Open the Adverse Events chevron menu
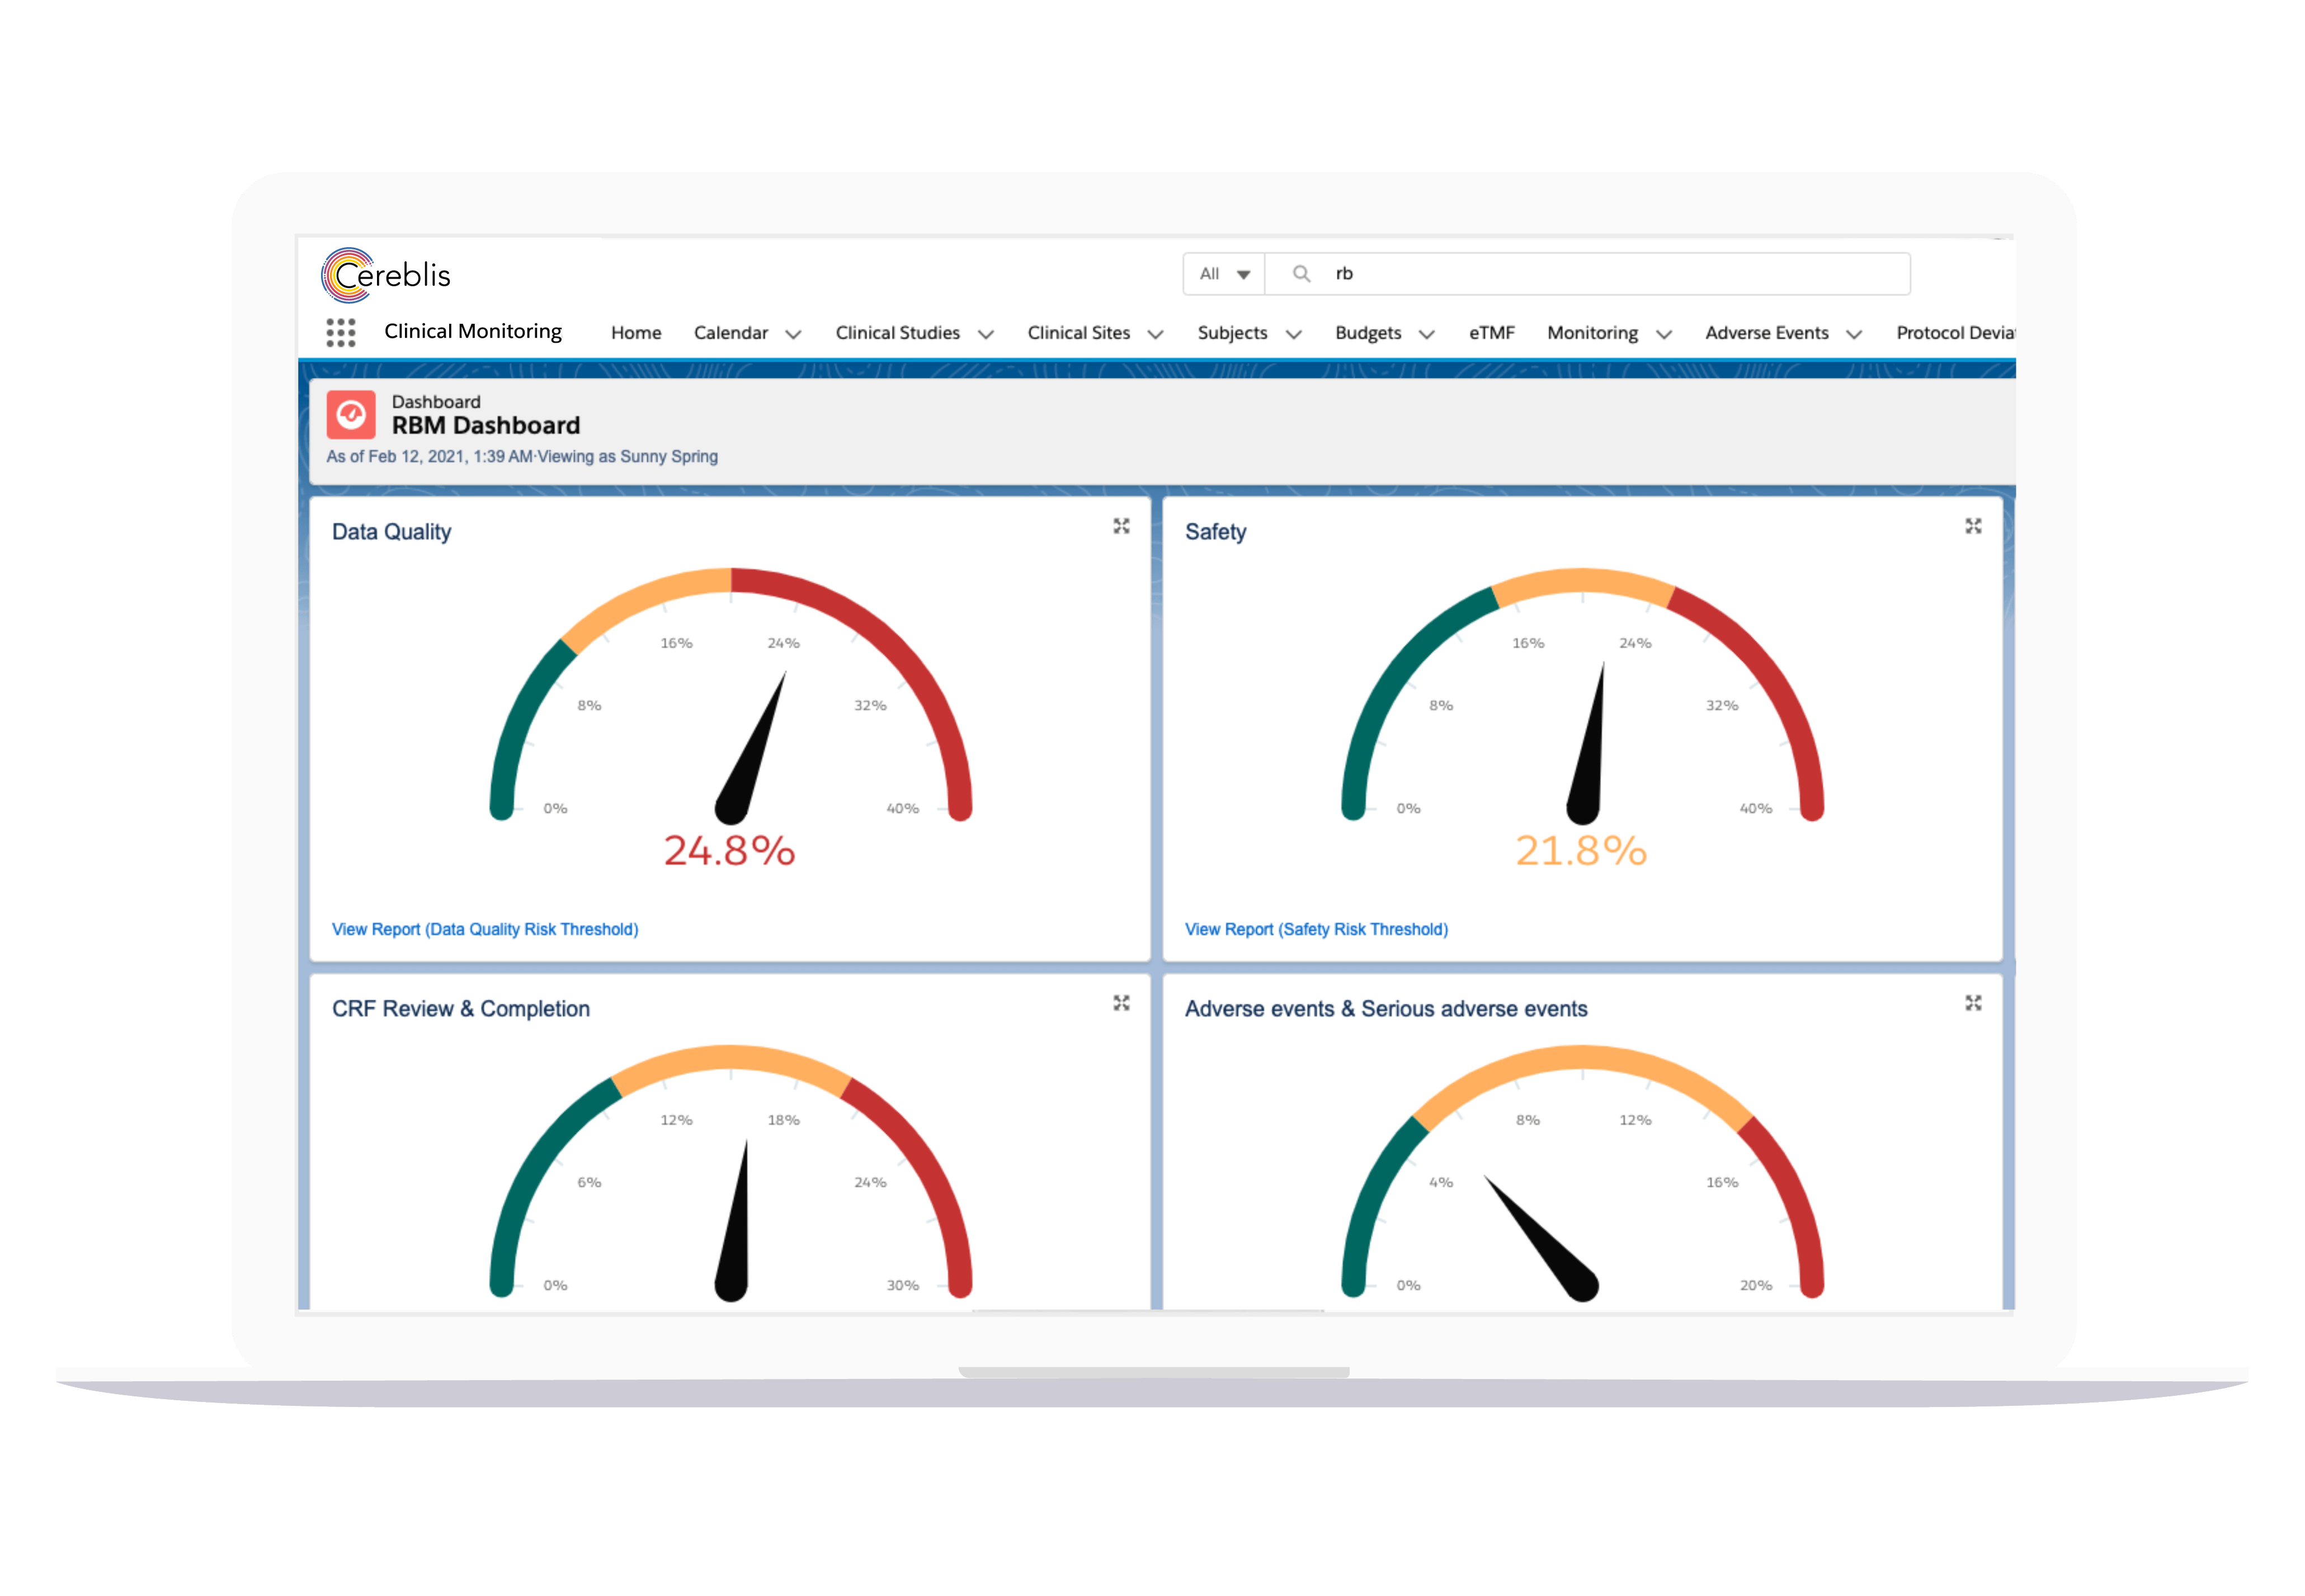Viewport: 2305px width, 1596px height. tap(1853, 334)
